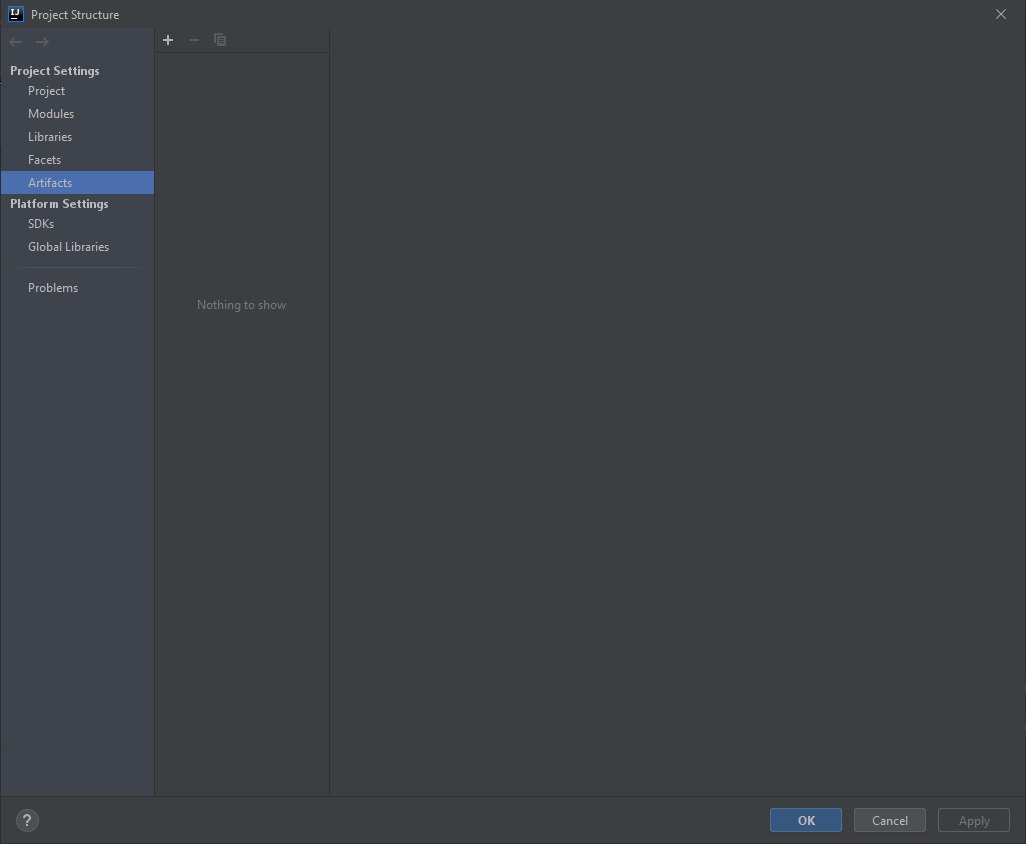Open help with the question mark button
The width and height of the screenshot is (1026, 844).
coord(27,820)
